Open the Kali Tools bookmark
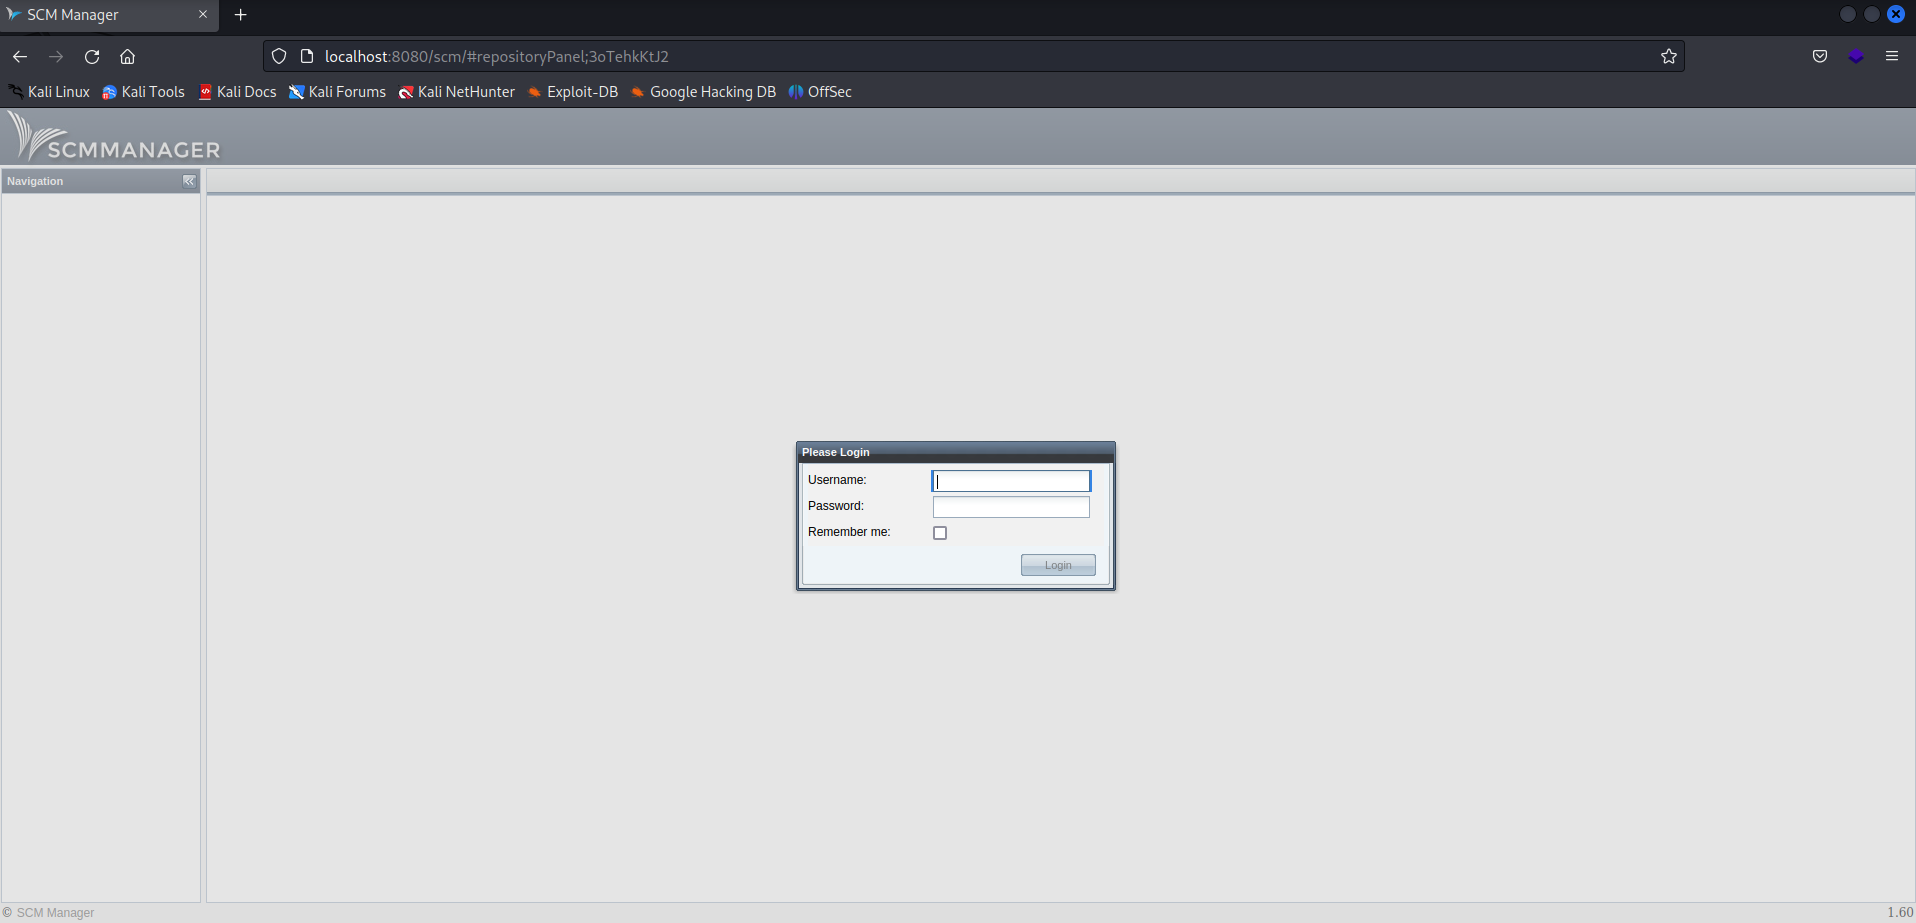 click(152, 92)
